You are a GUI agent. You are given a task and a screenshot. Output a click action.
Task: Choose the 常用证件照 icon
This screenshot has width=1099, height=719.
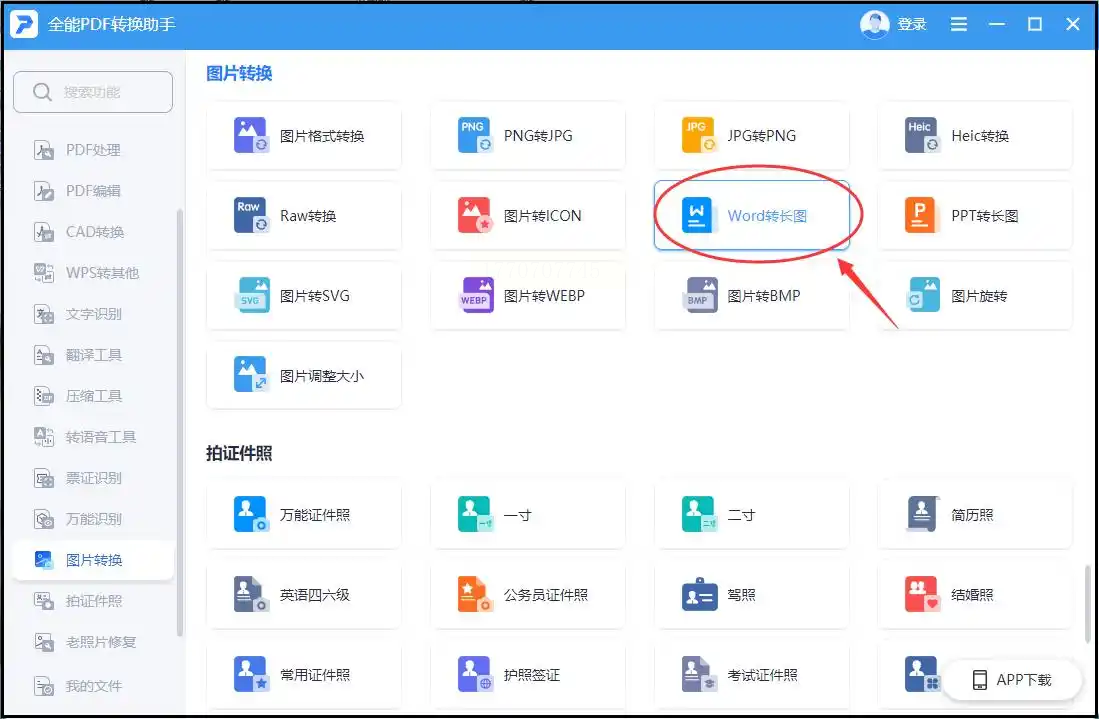pyautogui.click(x=251, y=674)
